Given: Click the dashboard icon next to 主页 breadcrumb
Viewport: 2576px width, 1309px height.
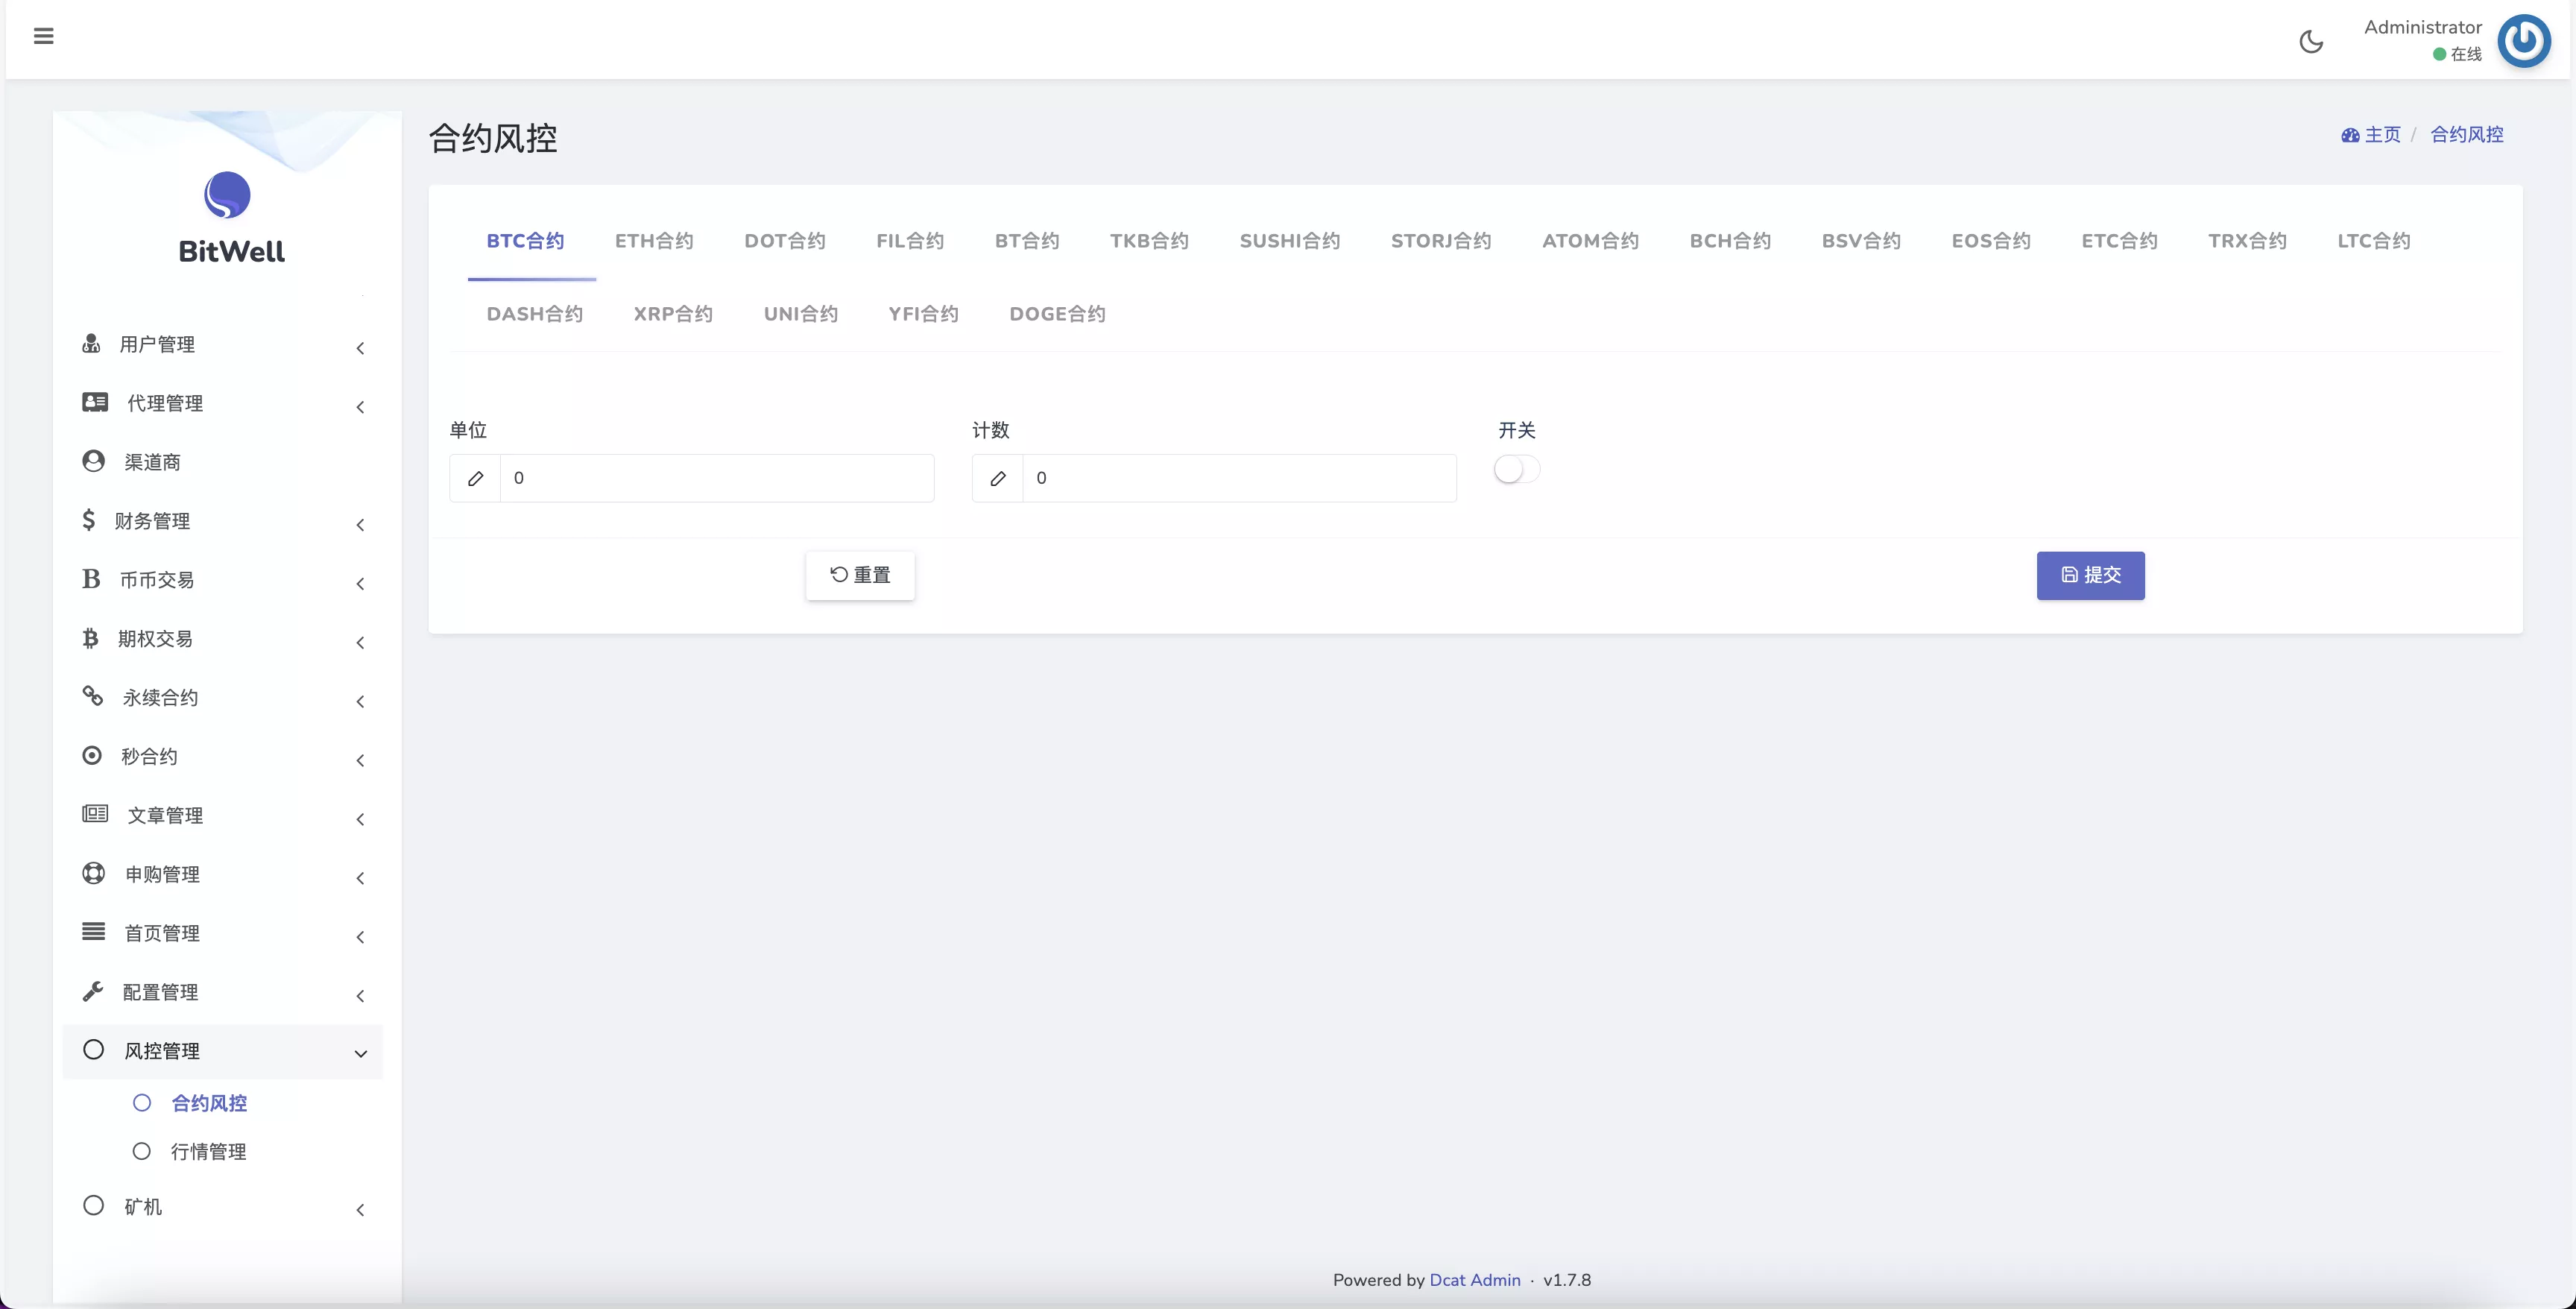Looking at the screenshot, I should click(x=2351, y=135).
